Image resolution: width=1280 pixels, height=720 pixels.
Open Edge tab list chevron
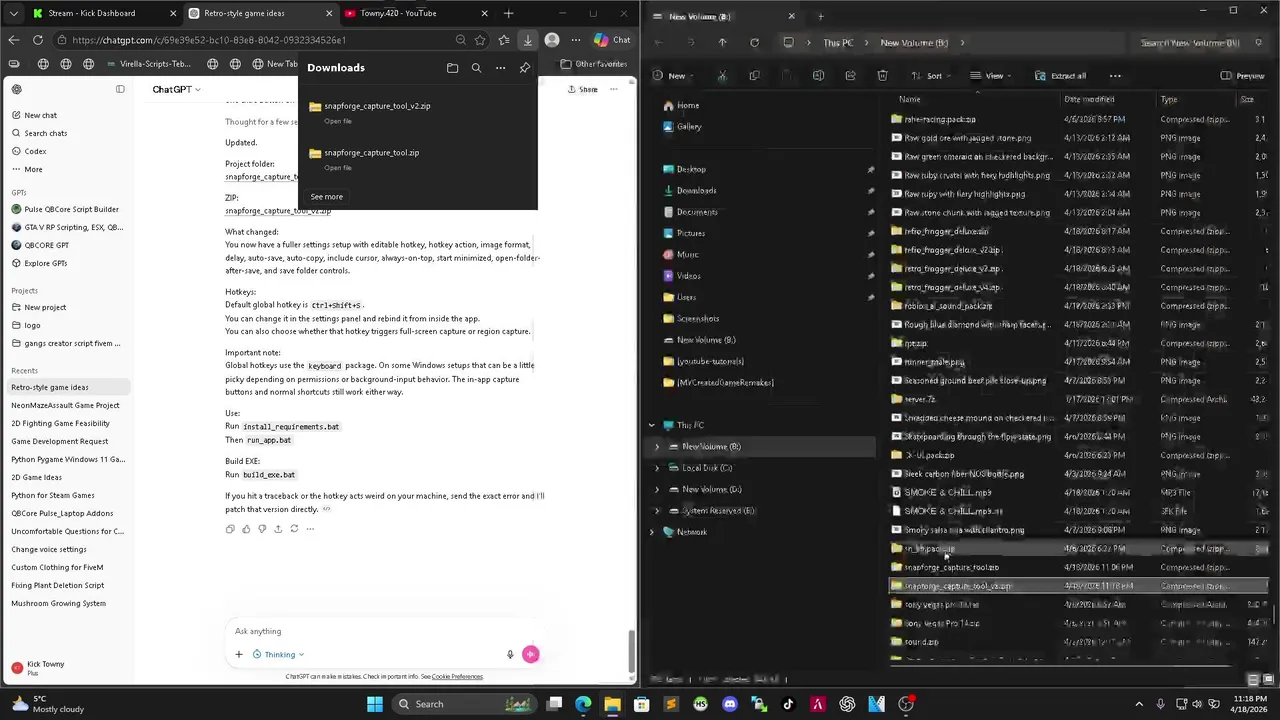click(x=13, y=14)
